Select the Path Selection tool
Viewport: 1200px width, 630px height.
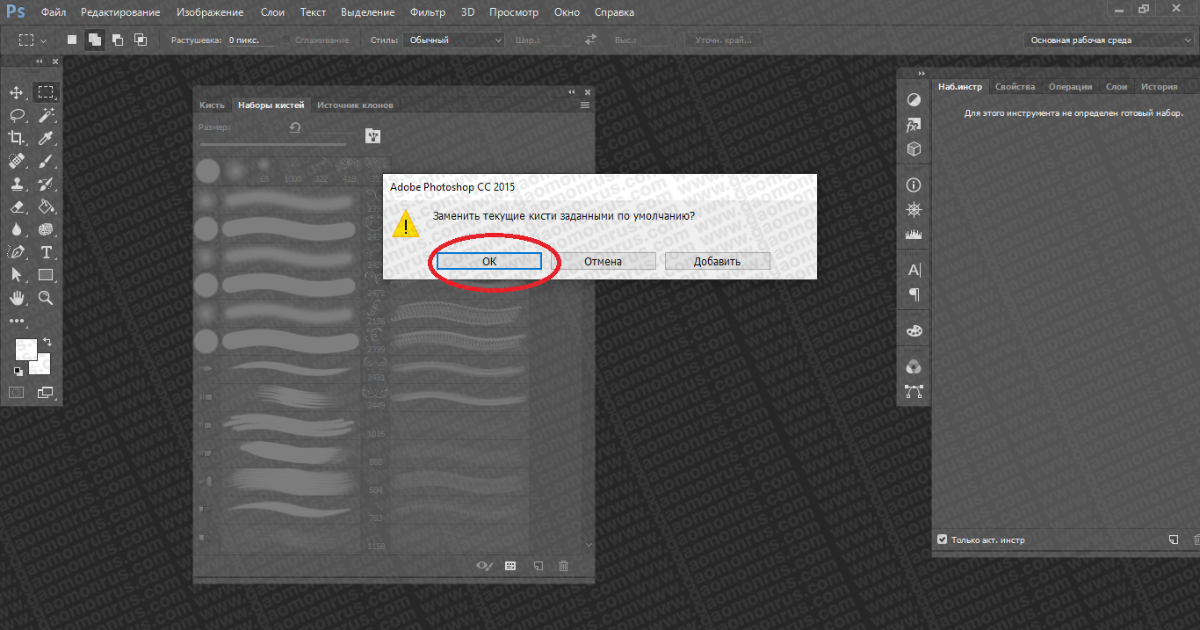click(x=17, y=275)
